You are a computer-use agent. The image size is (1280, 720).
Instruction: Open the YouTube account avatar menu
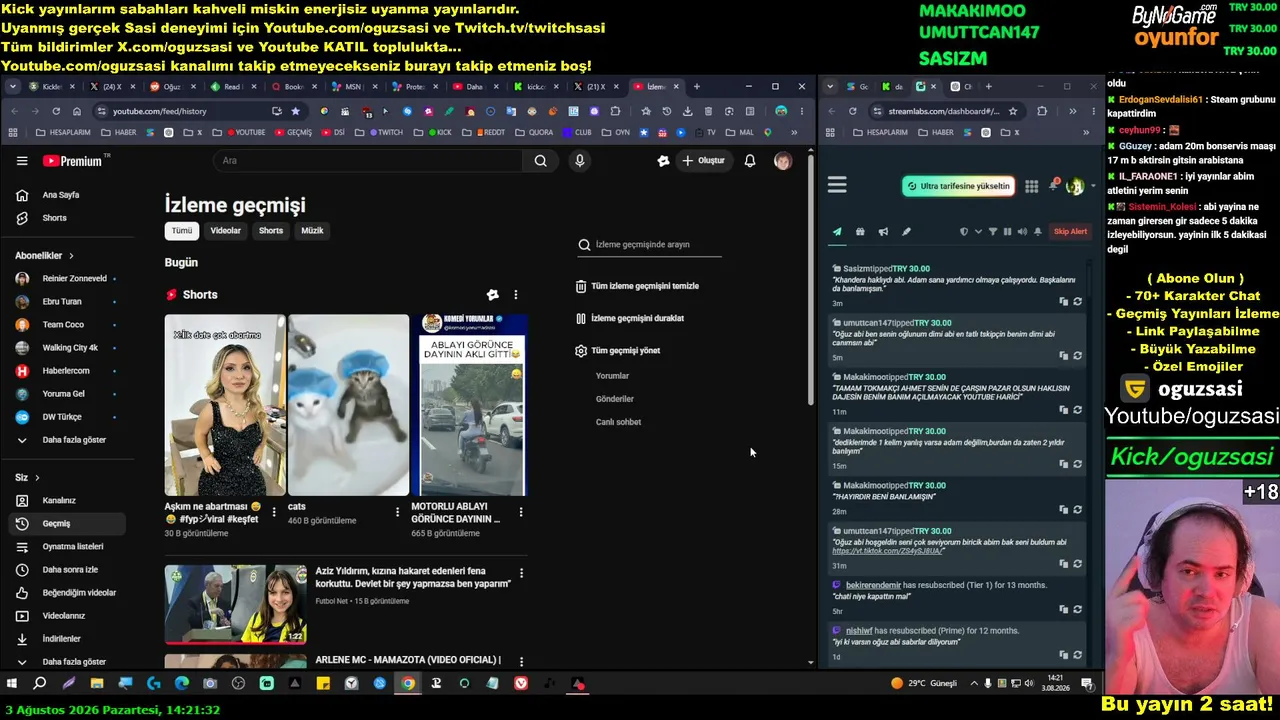pyautogui.click(x=783, y=161)
